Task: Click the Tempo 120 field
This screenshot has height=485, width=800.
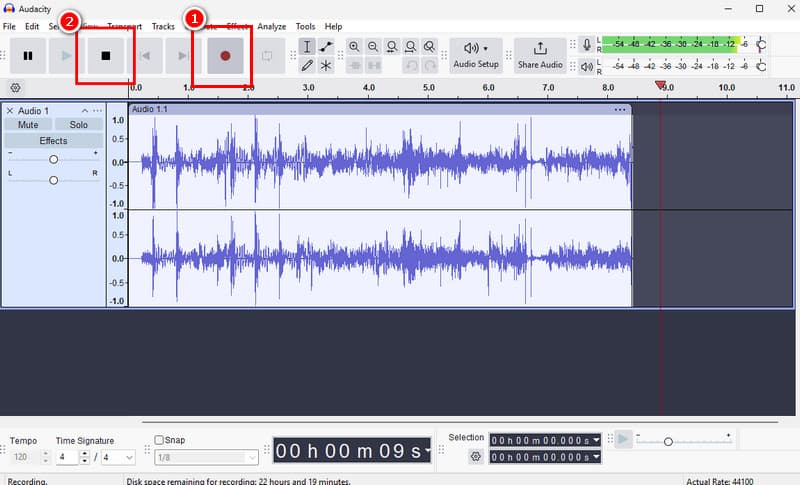Action: (x=24, y=457)
